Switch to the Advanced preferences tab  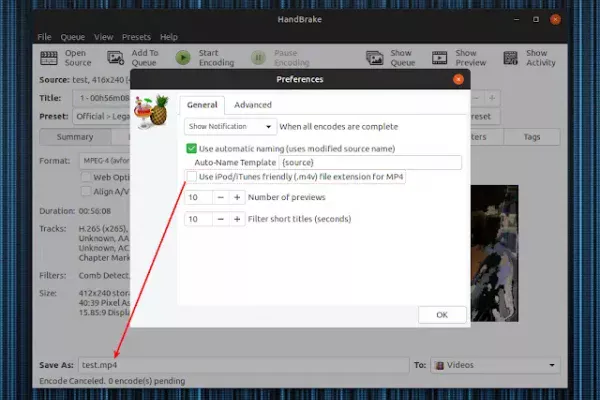click(253, 105)
